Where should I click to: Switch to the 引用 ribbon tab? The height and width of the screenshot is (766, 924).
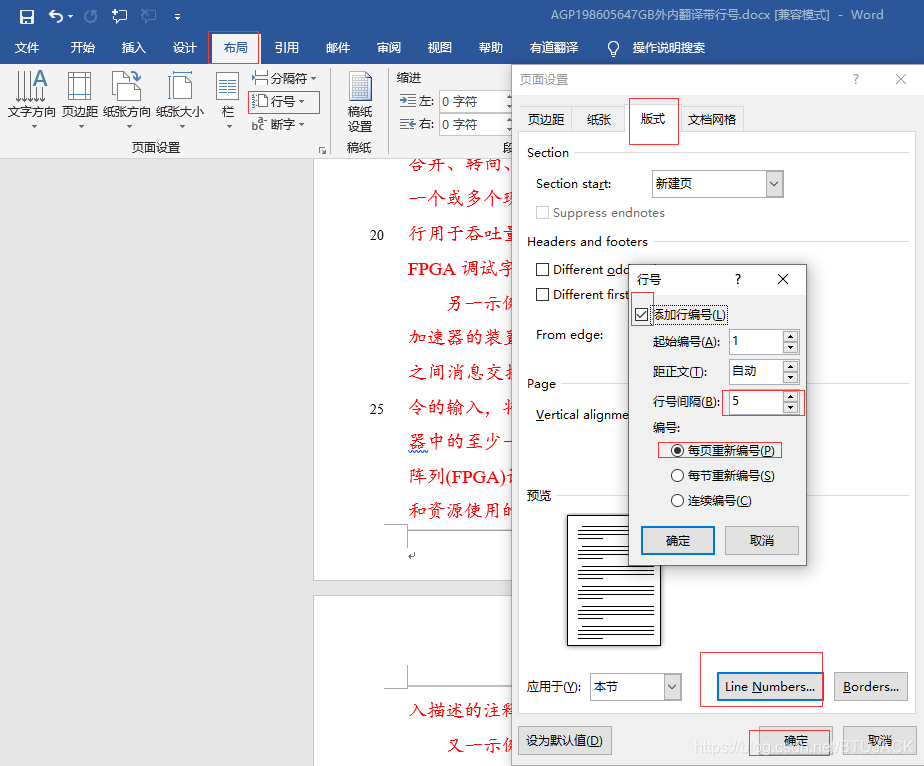[x=287, y=48]
